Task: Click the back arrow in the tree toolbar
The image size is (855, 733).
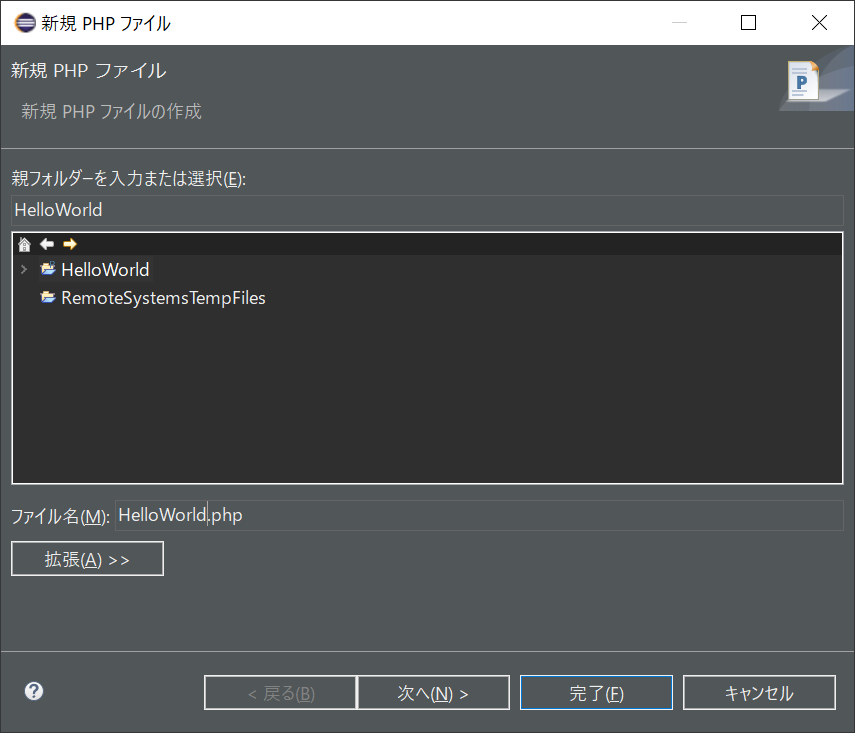Action: coord(46,243)
